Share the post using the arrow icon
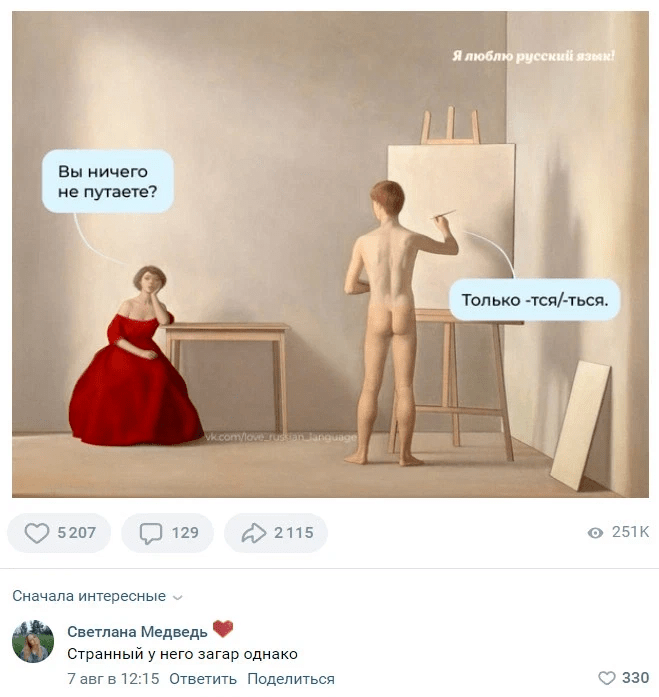 pyautogui.click(x=253, y=533)
